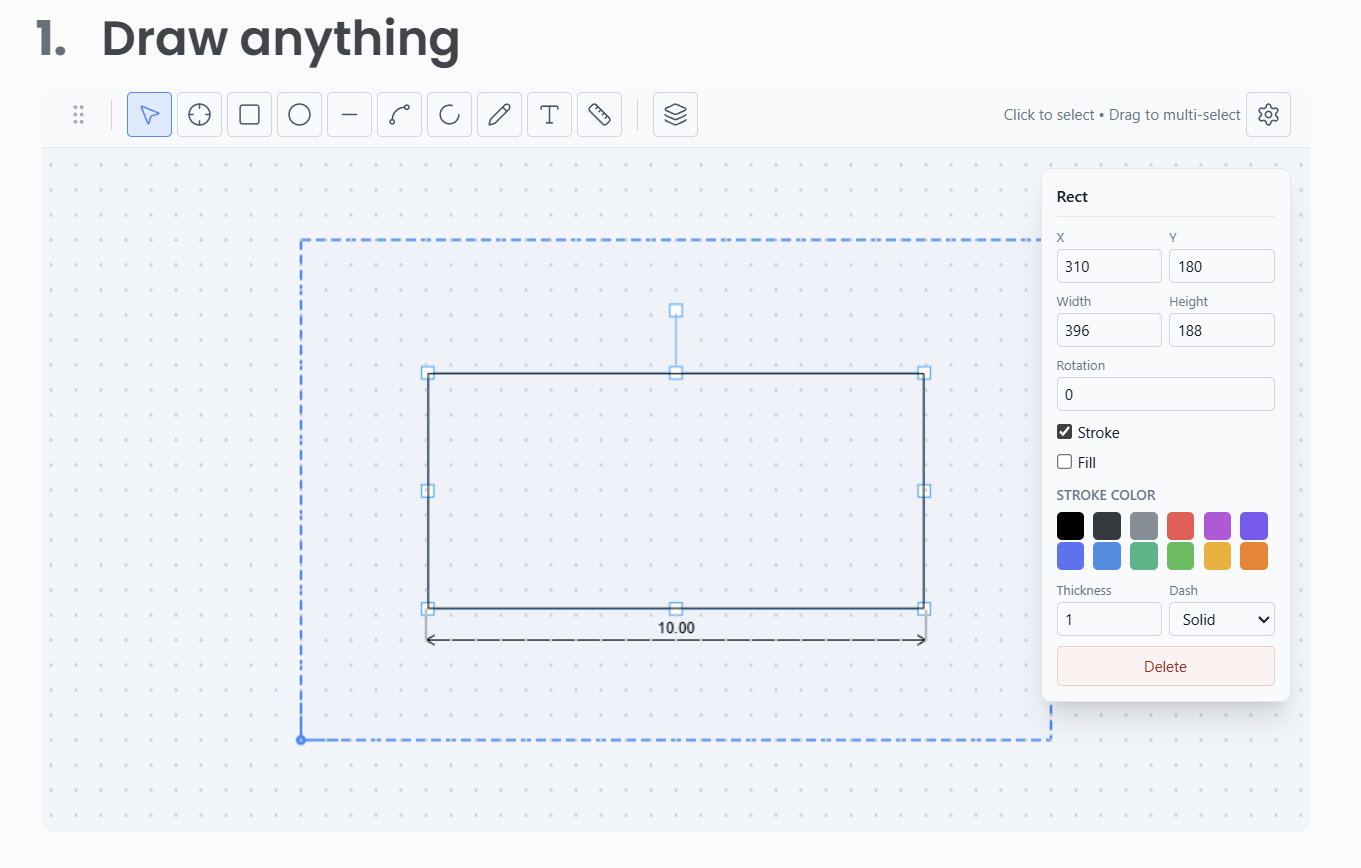Focus the Width input field
The width and height of the screenshot is (1361, 868).
click(x=1109, y=330)
